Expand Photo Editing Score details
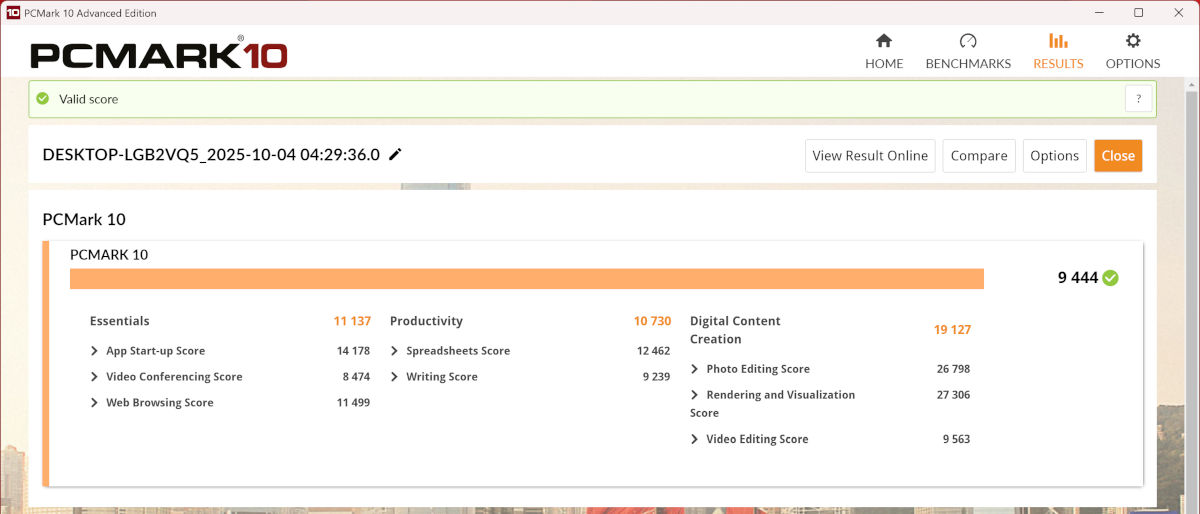Viewport: 1200px width, 514px height. pyautogui.click(x=695, y=369)
